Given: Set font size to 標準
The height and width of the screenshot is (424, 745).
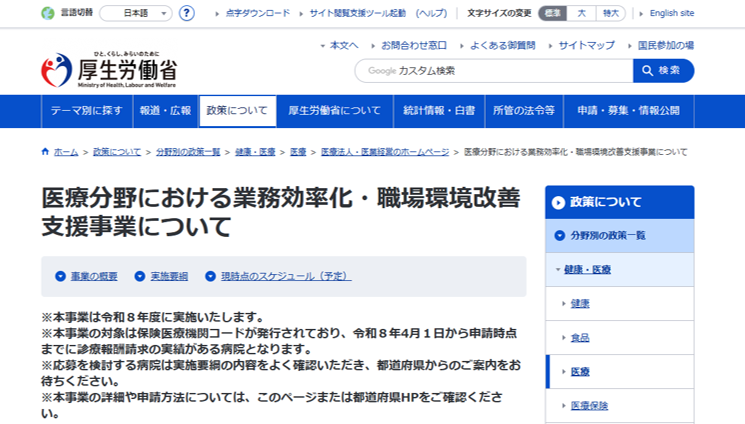Looking at the screenshot, I should click(553, 13).
